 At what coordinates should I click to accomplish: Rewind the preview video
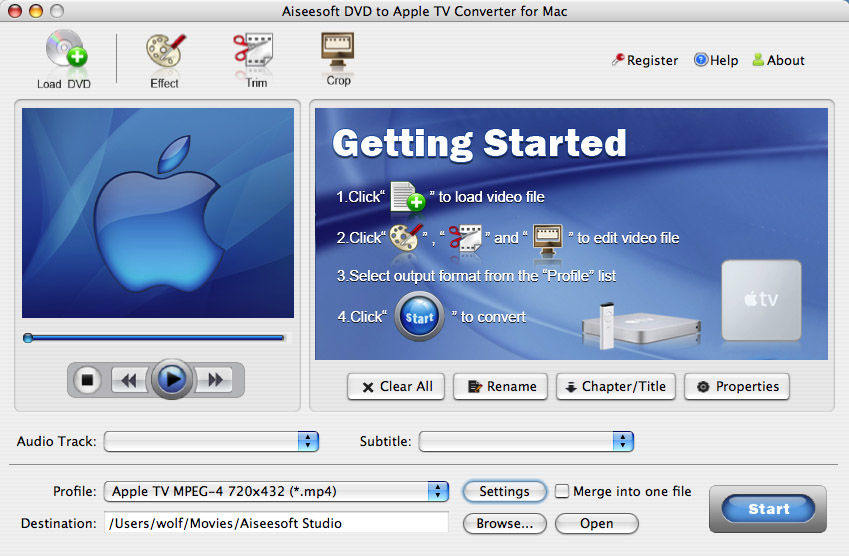[x=129, y=380]
